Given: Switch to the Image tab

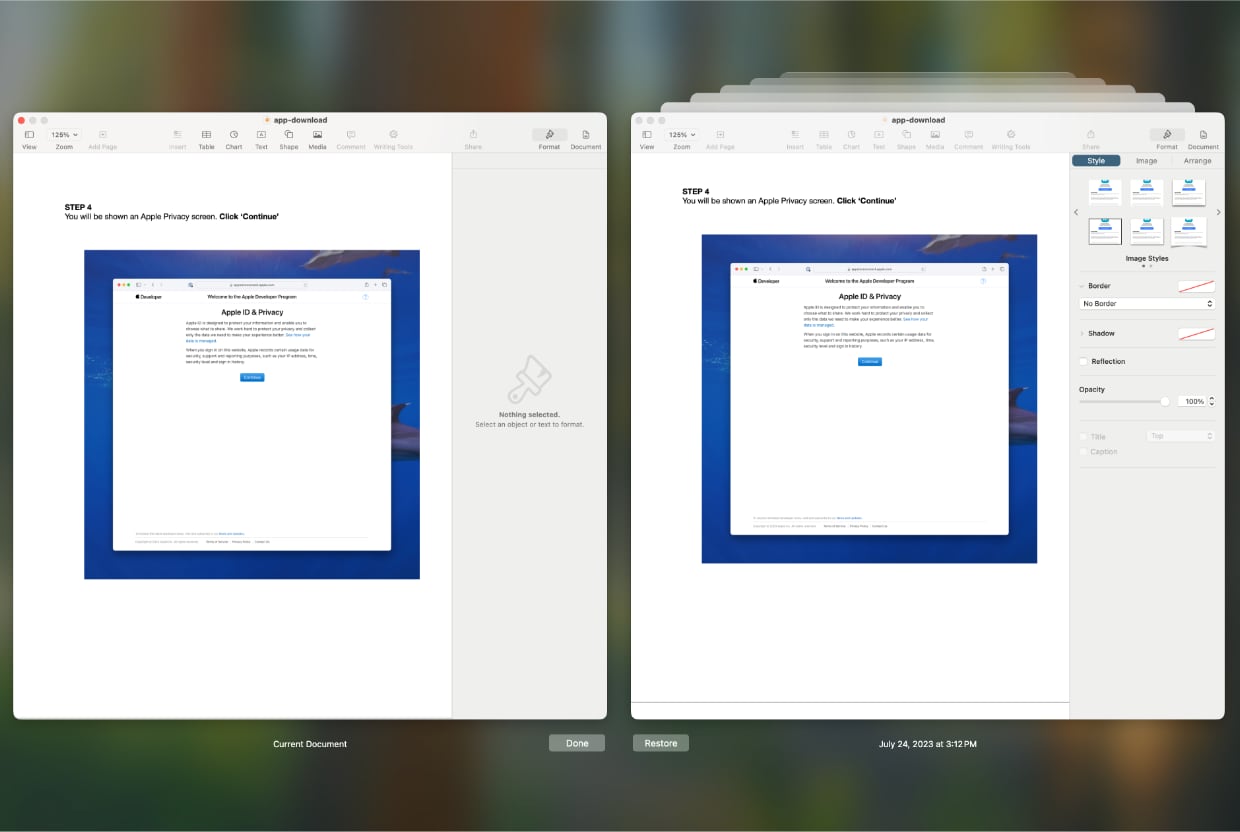Looking at the screenshot, I should [x=1146, y=160].
